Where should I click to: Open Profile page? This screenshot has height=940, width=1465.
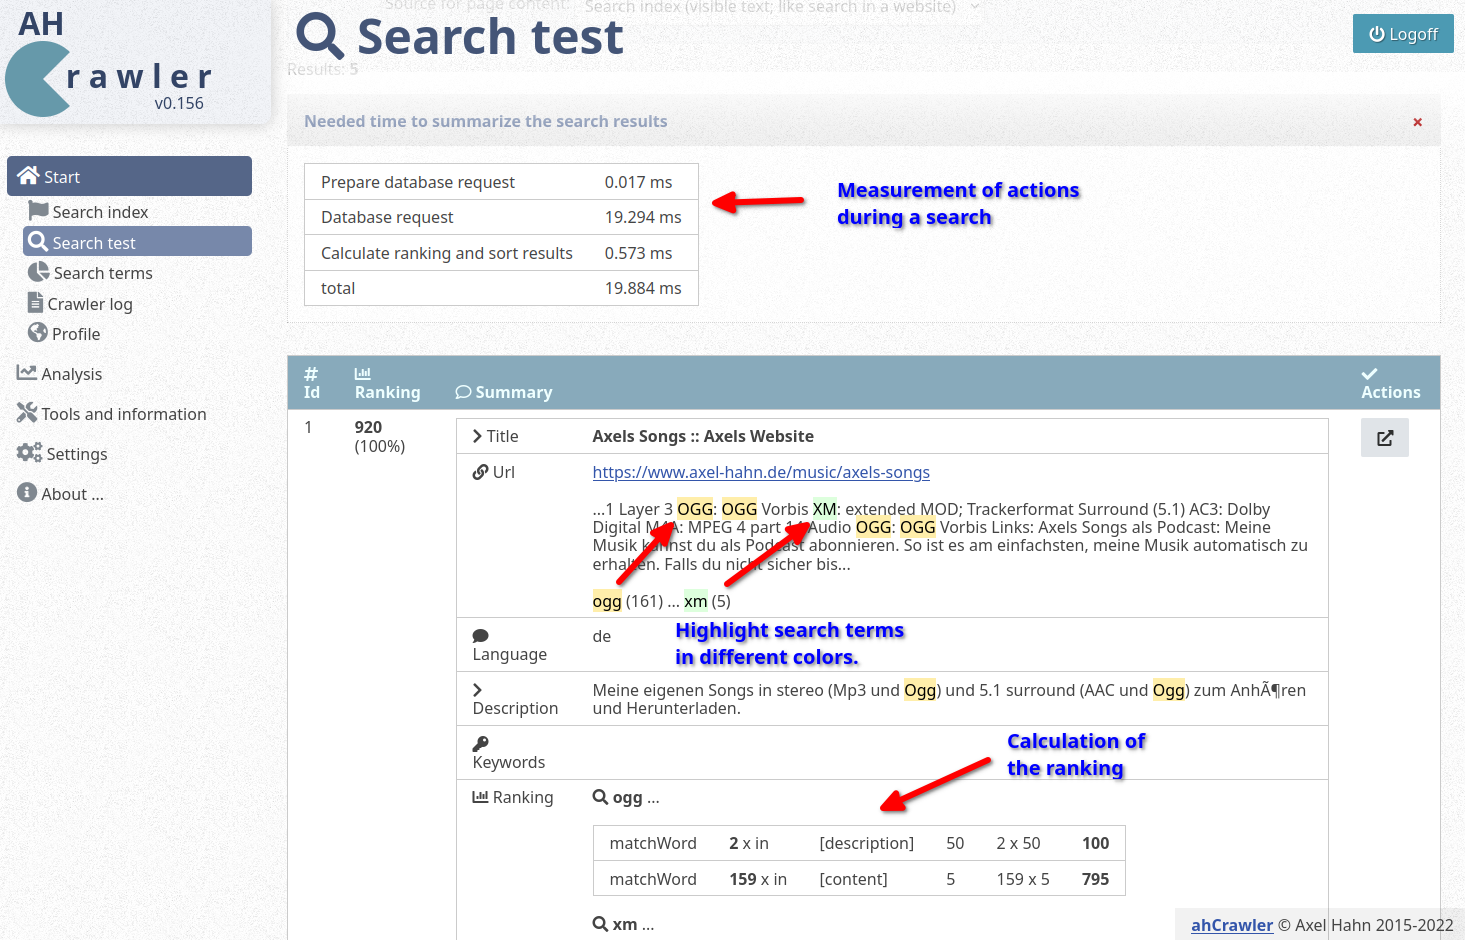tap(76, 334)
